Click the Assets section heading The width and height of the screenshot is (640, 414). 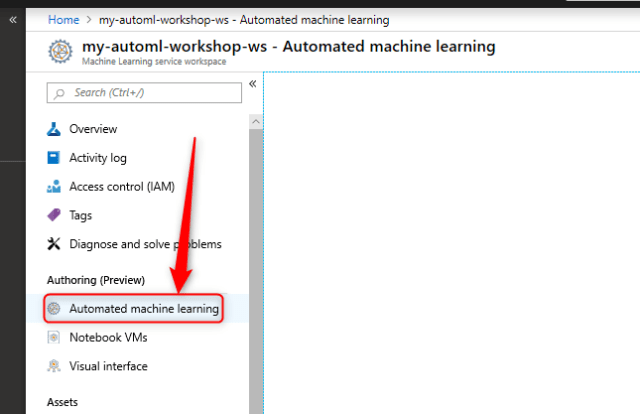(x=62, y=402)
